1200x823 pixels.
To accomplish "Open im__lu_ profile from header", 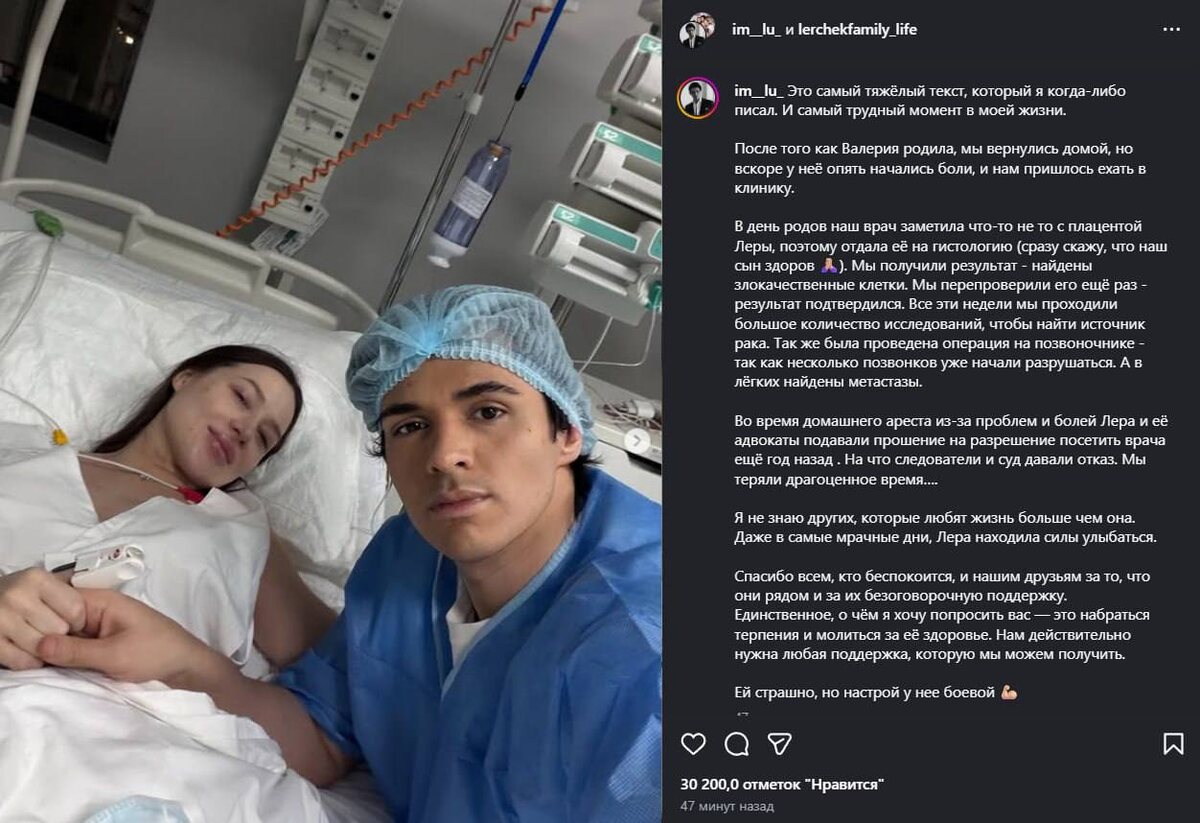I will [x=757, y=29].
